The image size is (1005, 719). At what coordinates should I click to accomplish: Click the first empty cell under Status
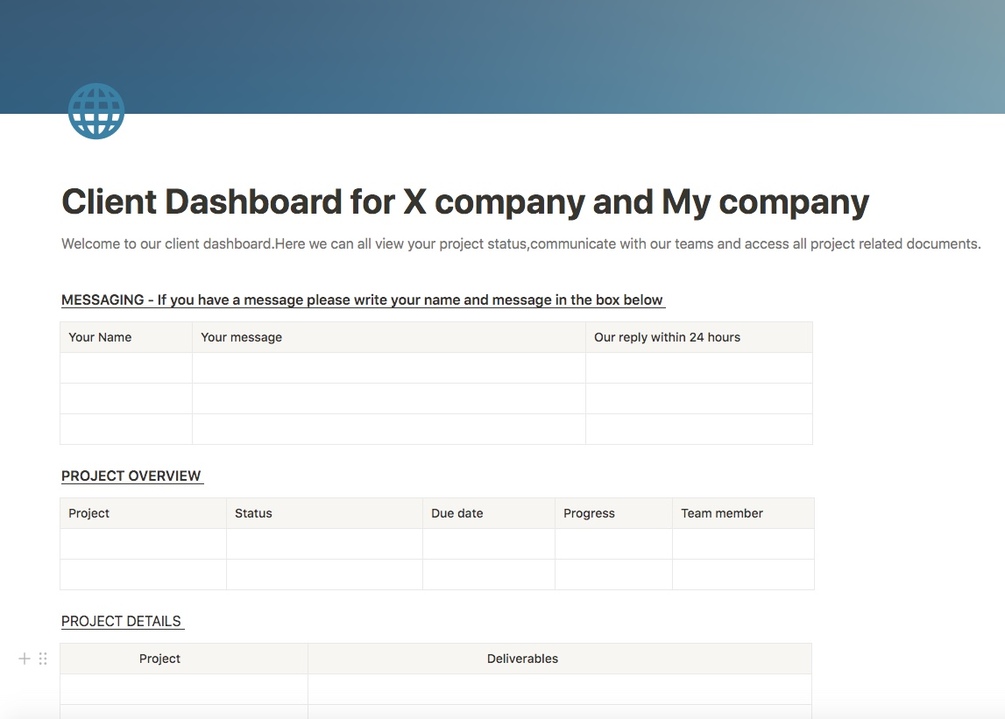pos(324,544)
